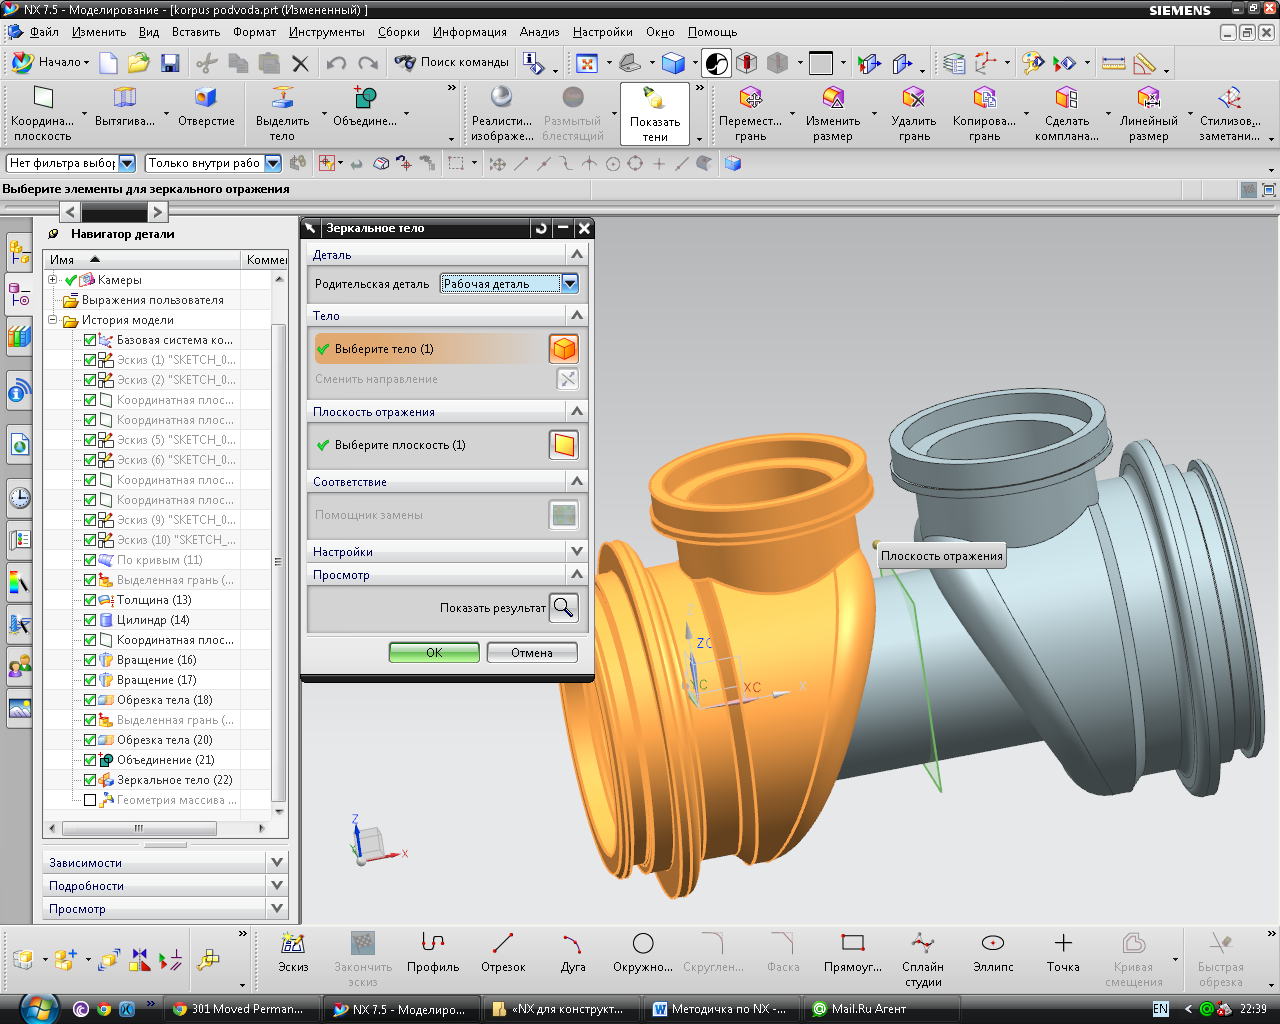The width and height of the screenshot is (1280, 1024).
Task: Expand the Настройки section in dialog
Action: pyautogui.click(x=576, y=551)
